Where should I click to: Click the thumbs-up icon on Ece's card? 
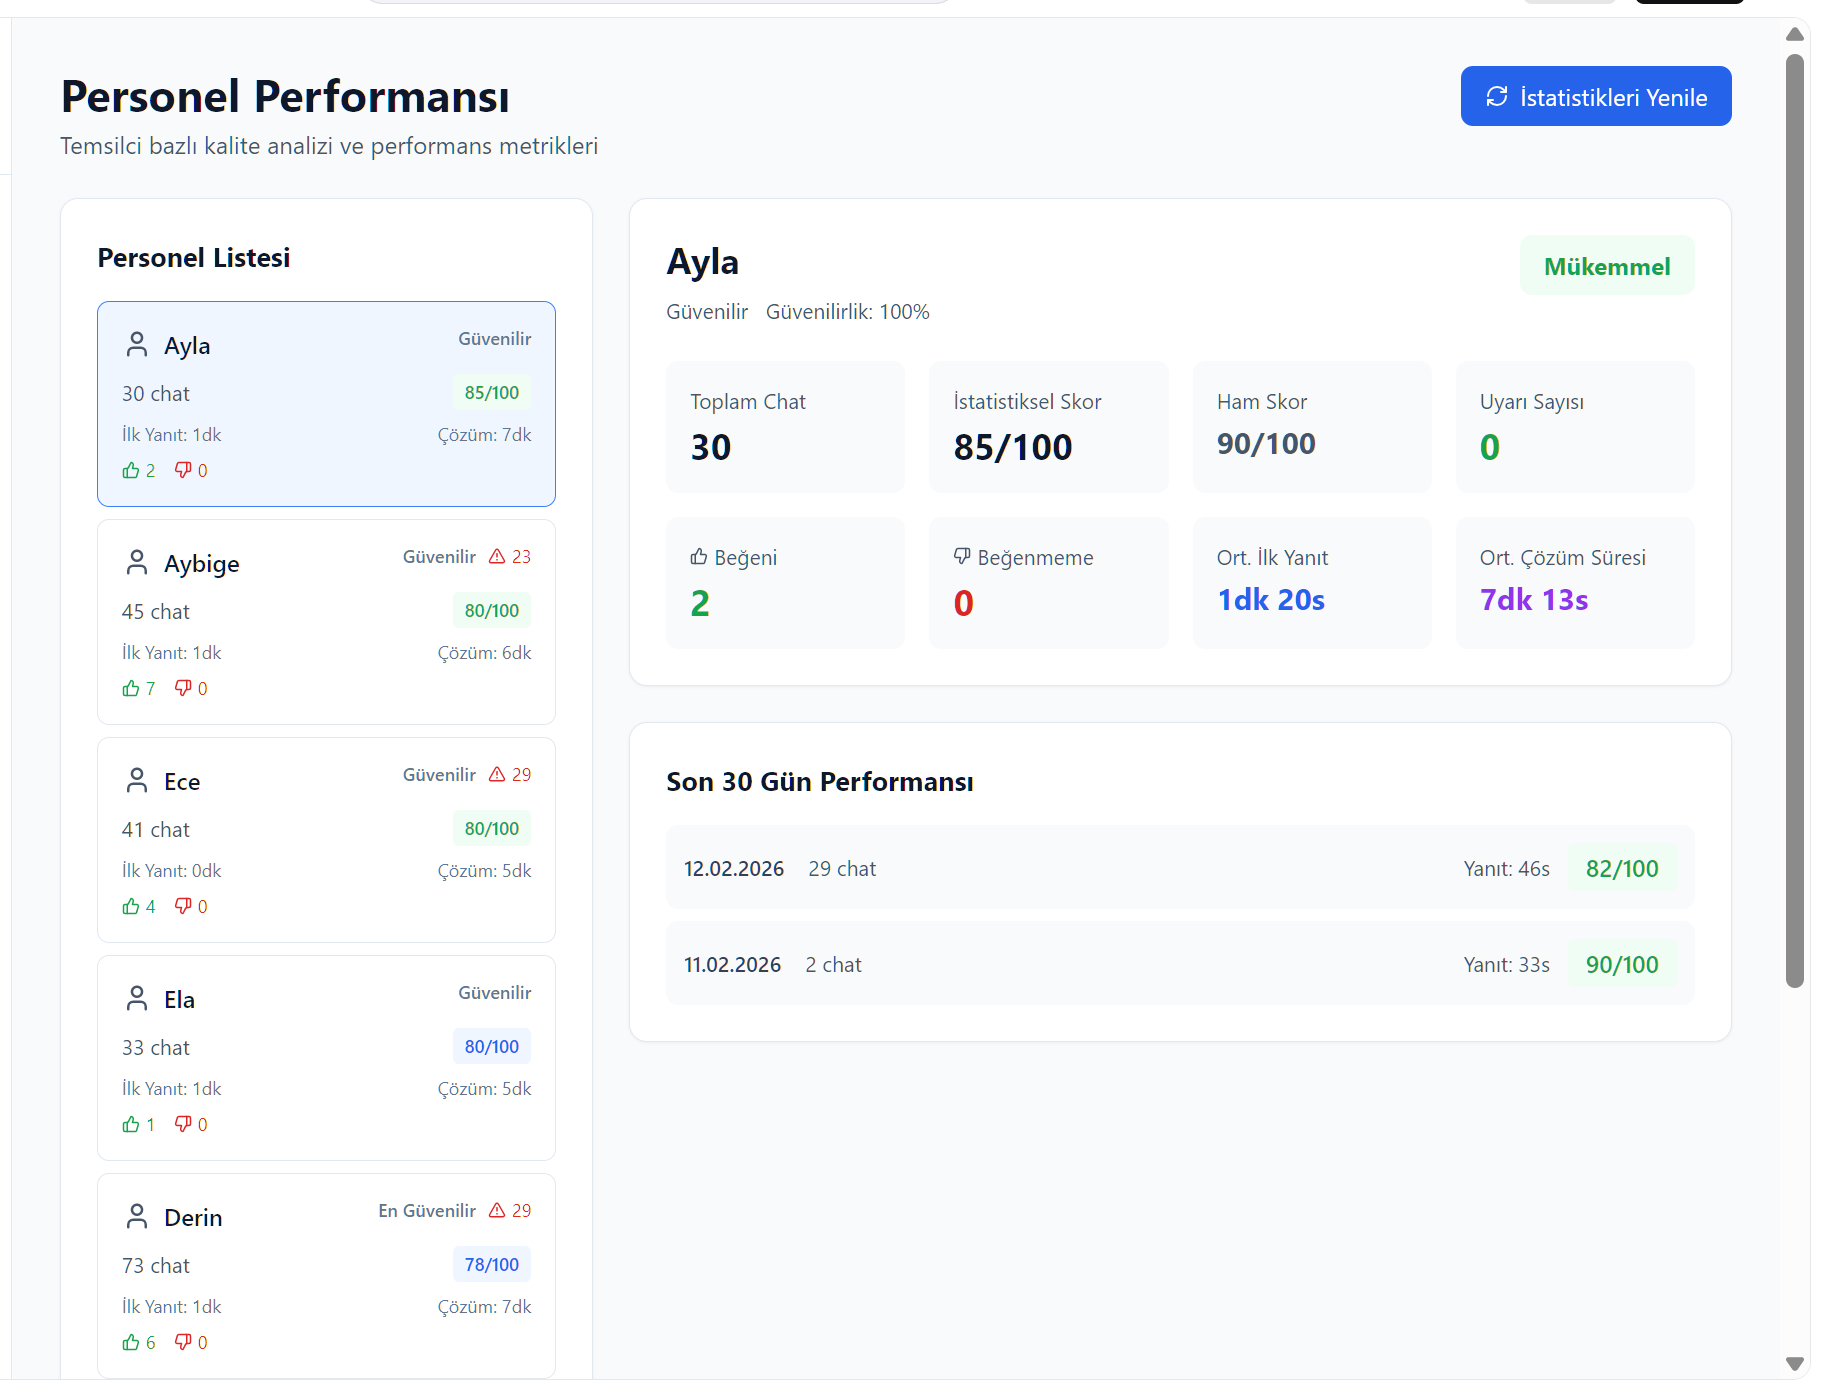coord(131,907)
